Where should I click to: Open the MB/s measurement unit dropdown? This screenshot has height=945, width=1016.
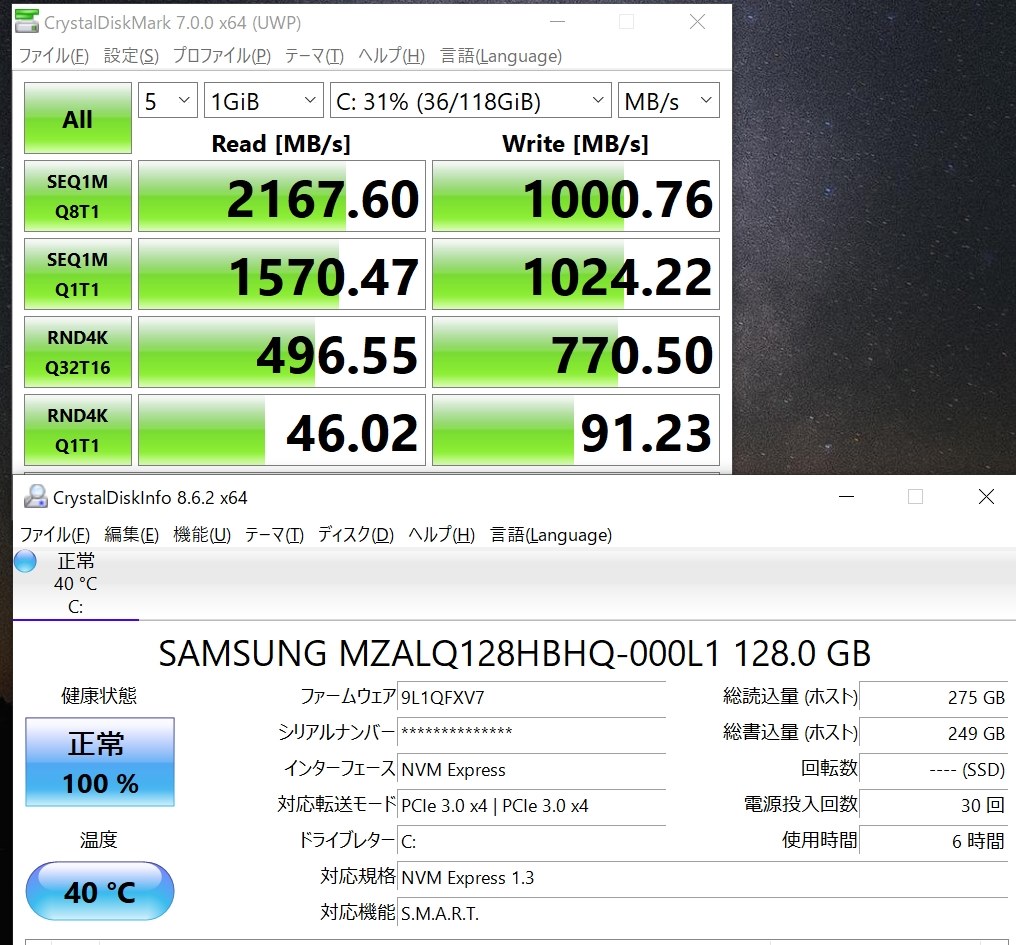click(667, 100)
